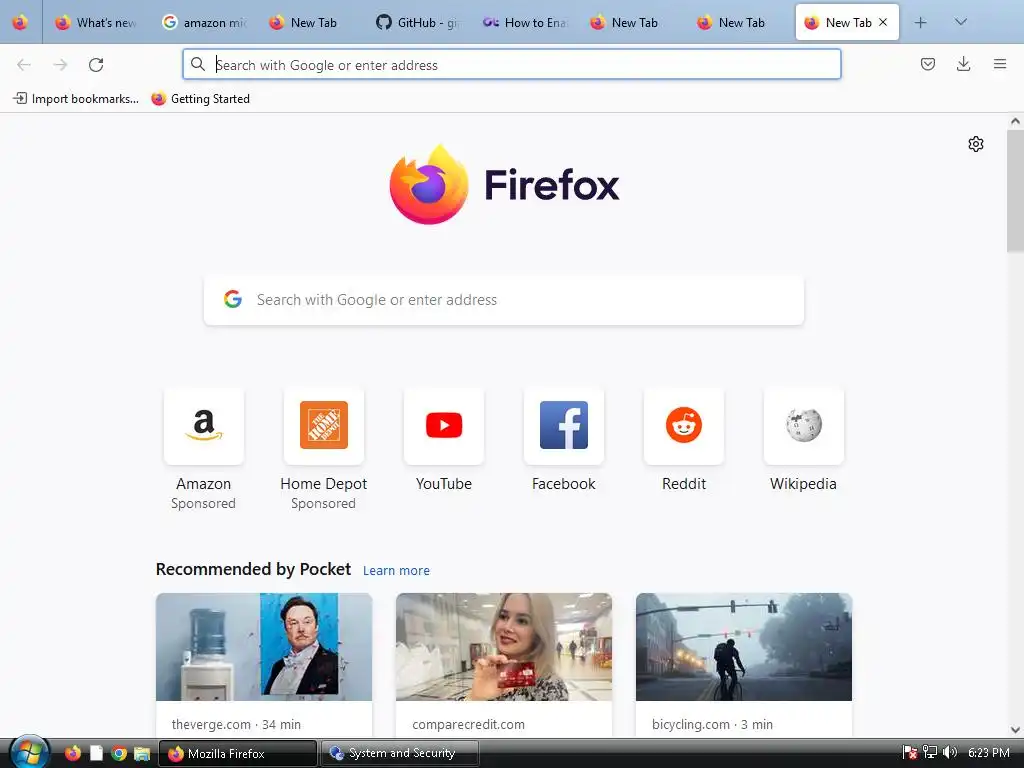
Task: Reload the current page
Action: coord(96,65)
